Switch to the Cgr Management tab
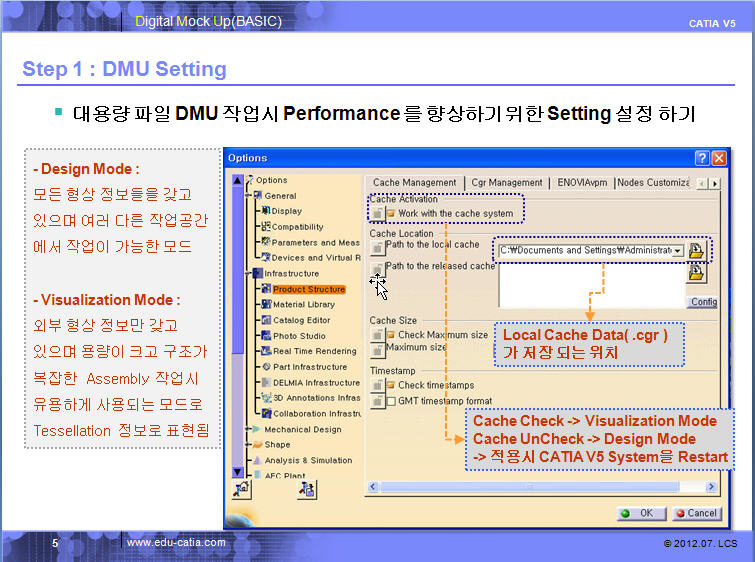The height and width of the screenshot is (562, 755). tap(506, 183)
